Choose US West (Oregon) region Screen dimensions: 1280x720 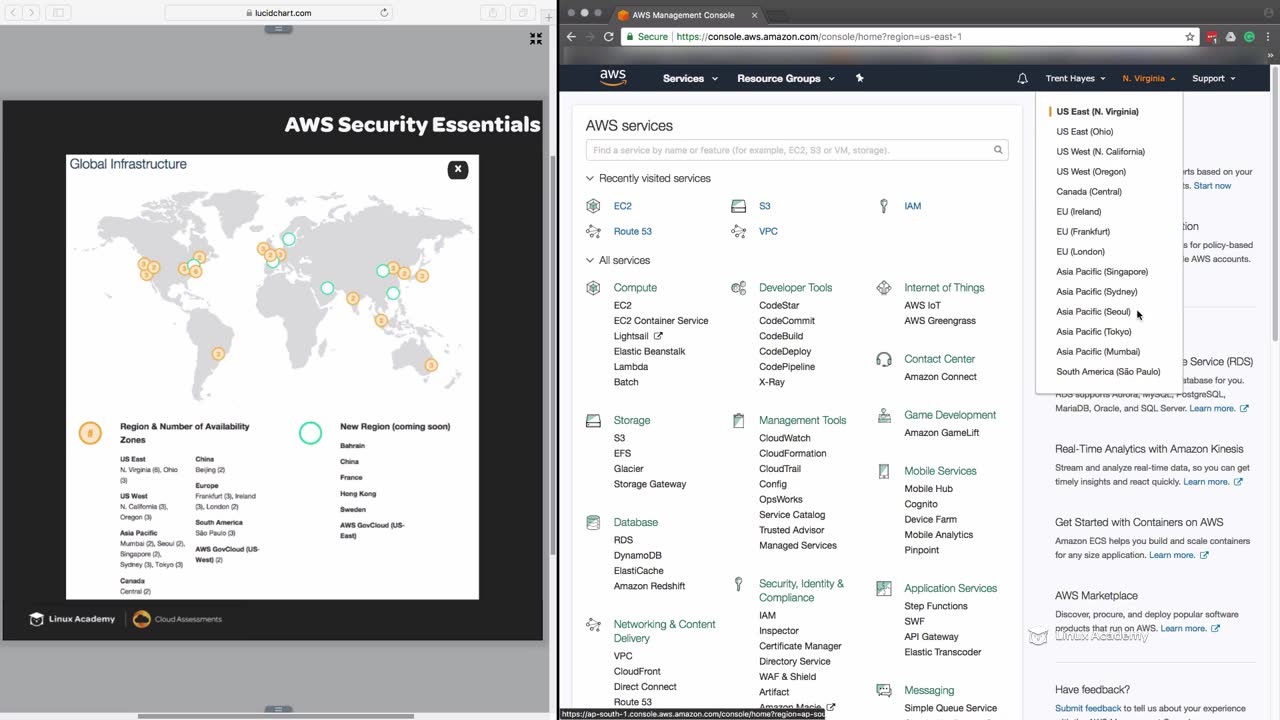[1090, 171]
